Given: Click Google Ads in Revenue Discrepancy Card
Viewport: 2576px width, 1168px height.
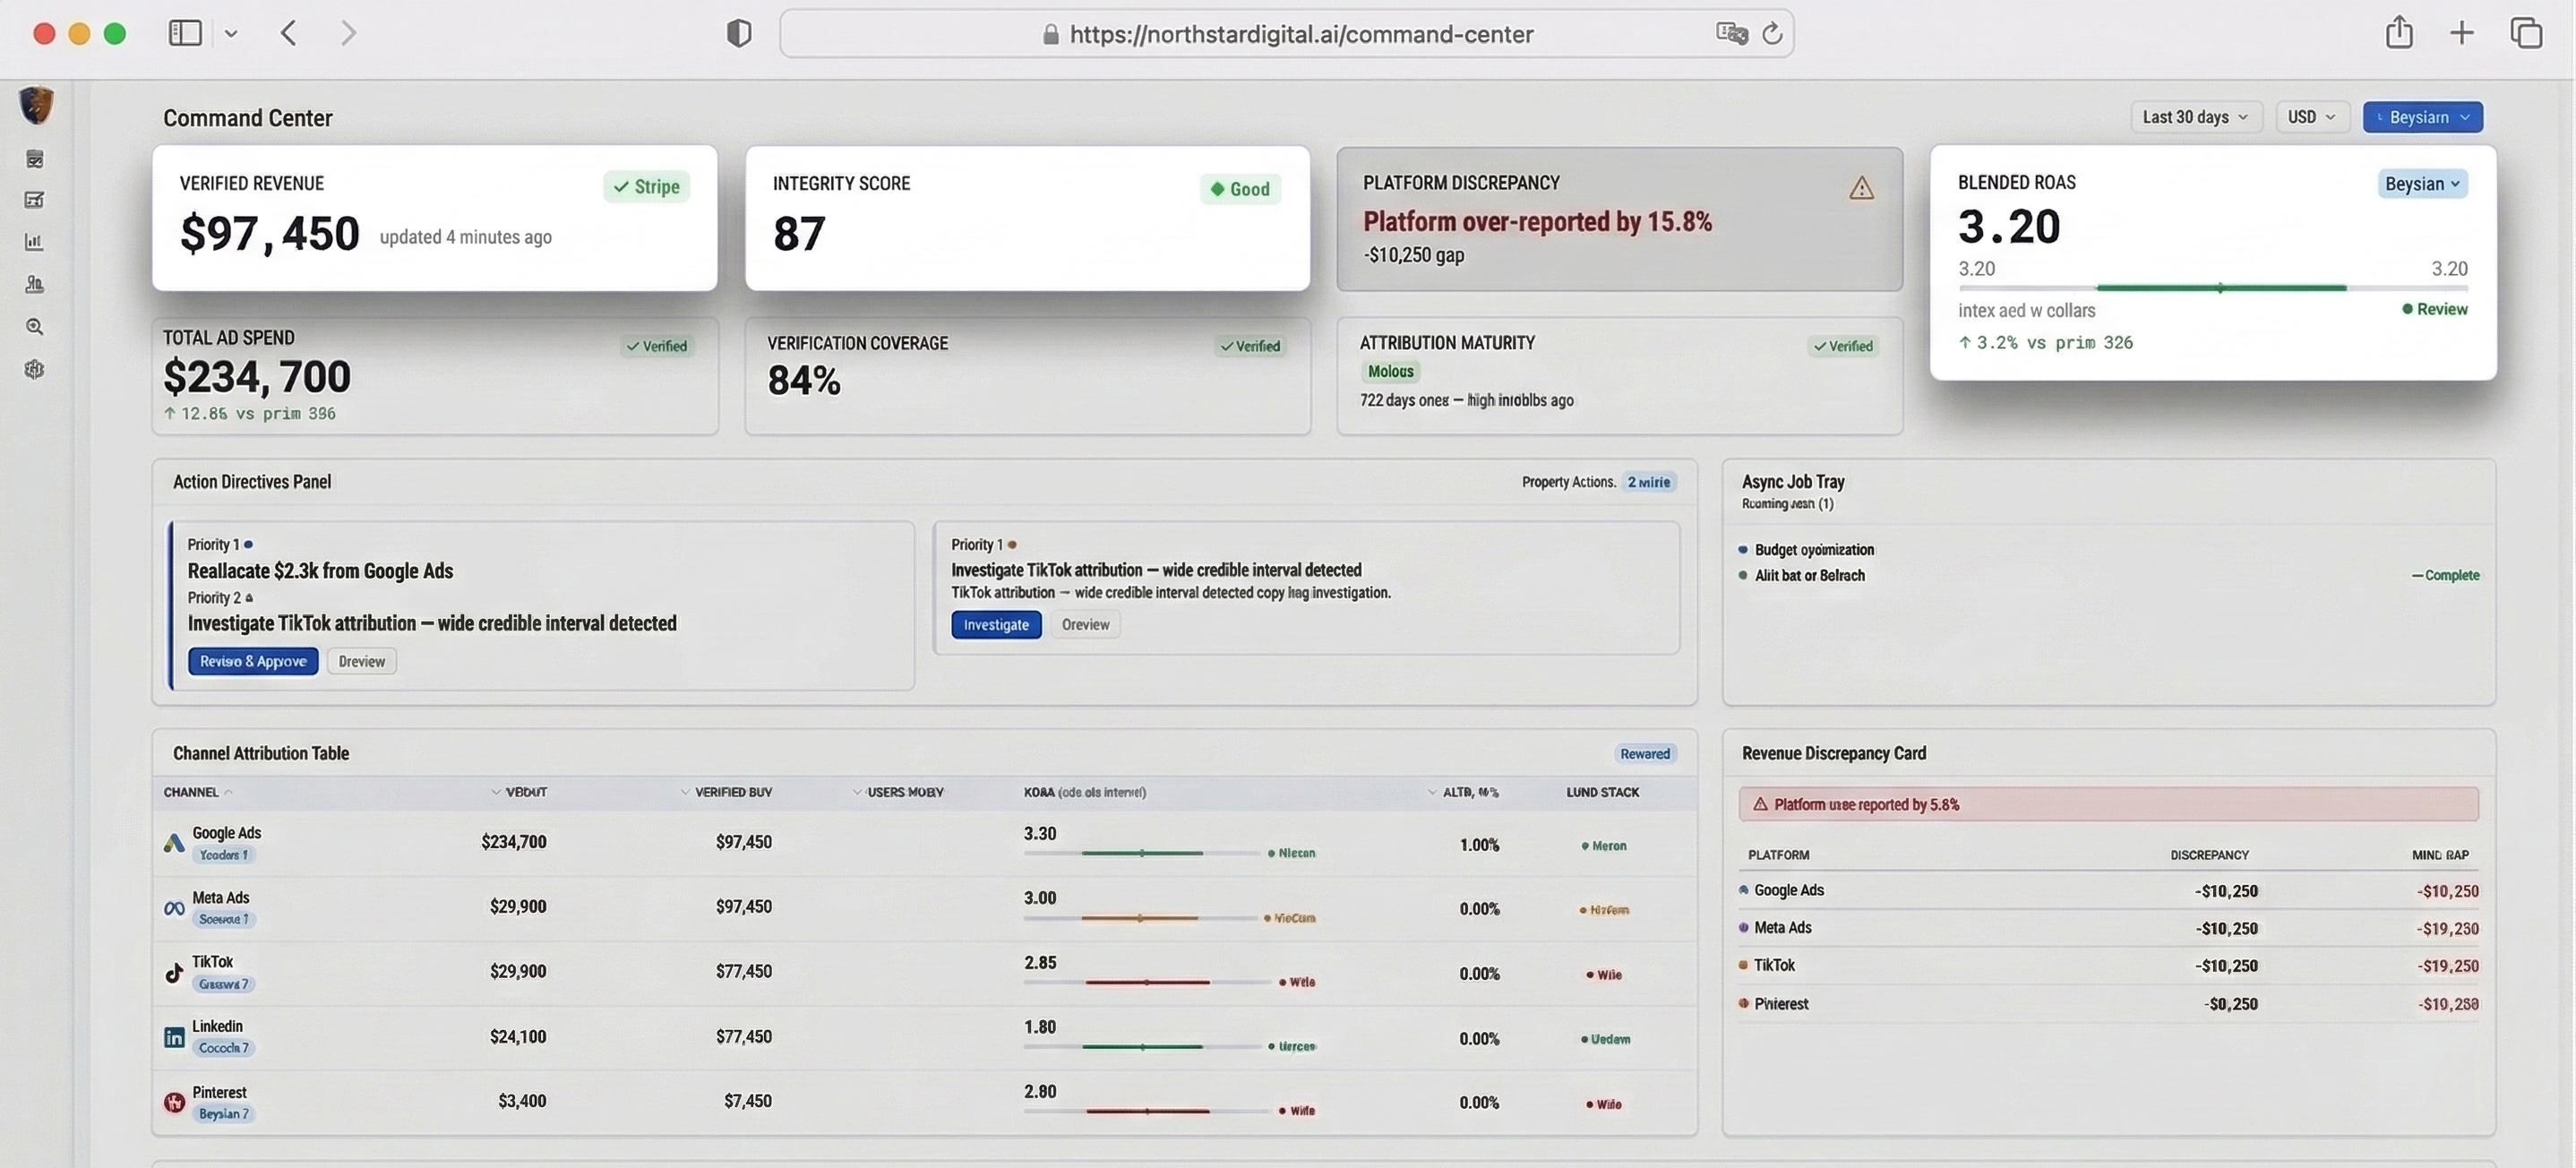Looking at the screenshot, I should [1788, 890].
